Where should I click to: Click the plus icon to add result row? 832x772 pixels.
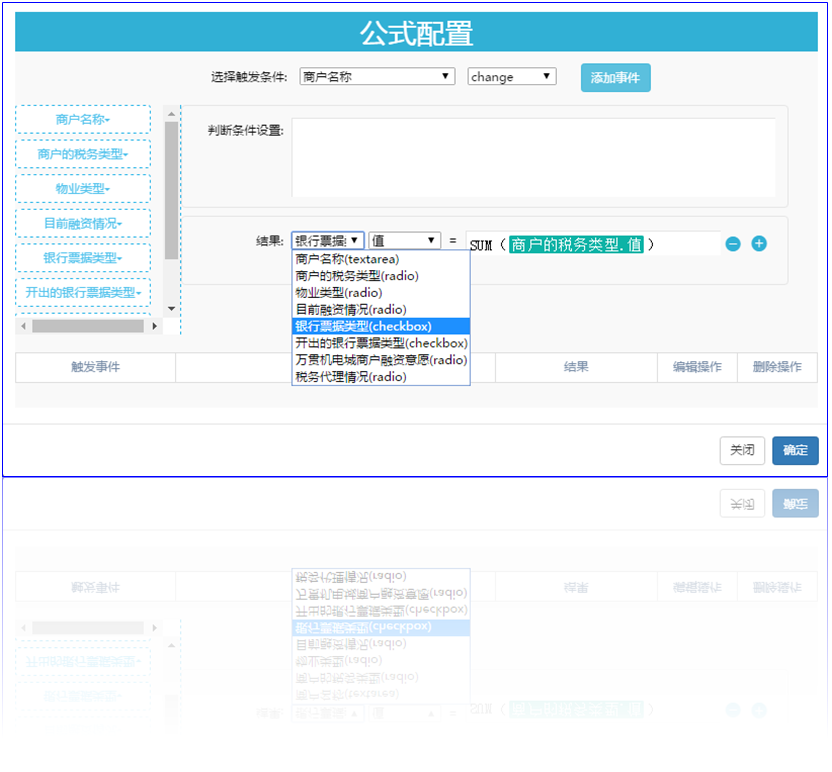[759, 243]
